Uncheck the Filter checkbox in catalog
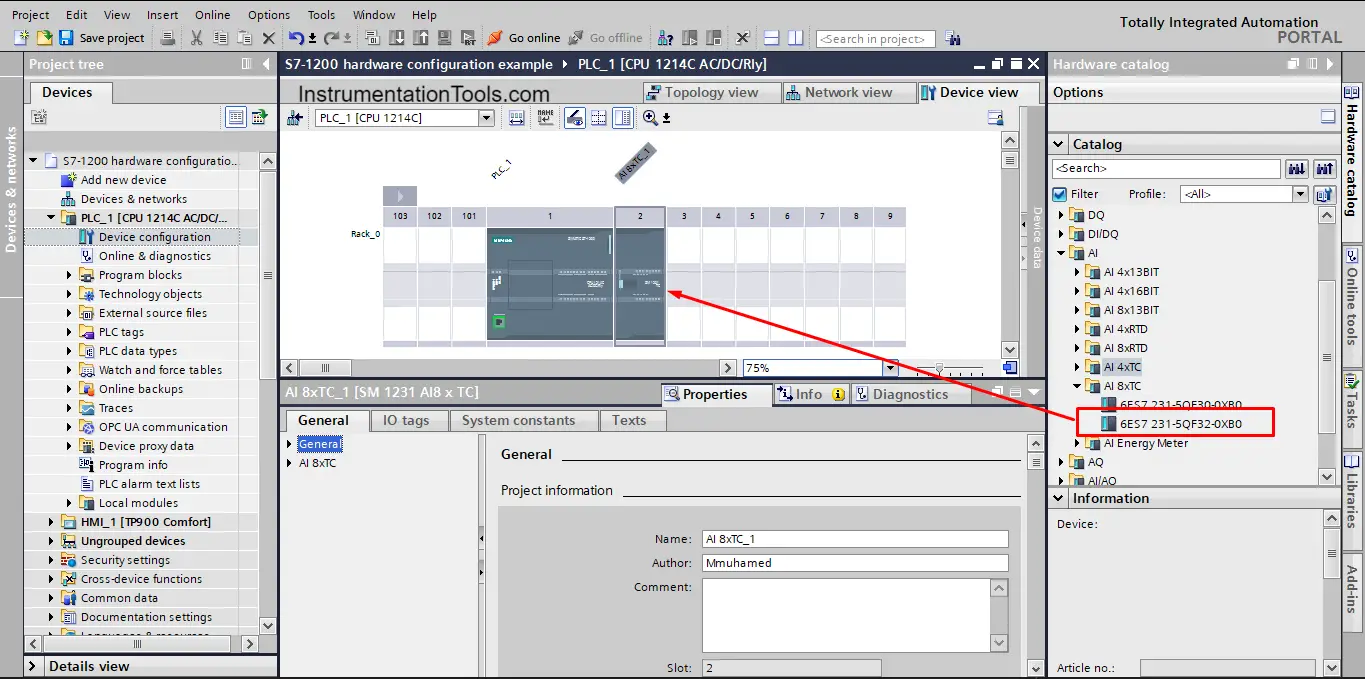1365x679 pixels. coord(1060,194)
